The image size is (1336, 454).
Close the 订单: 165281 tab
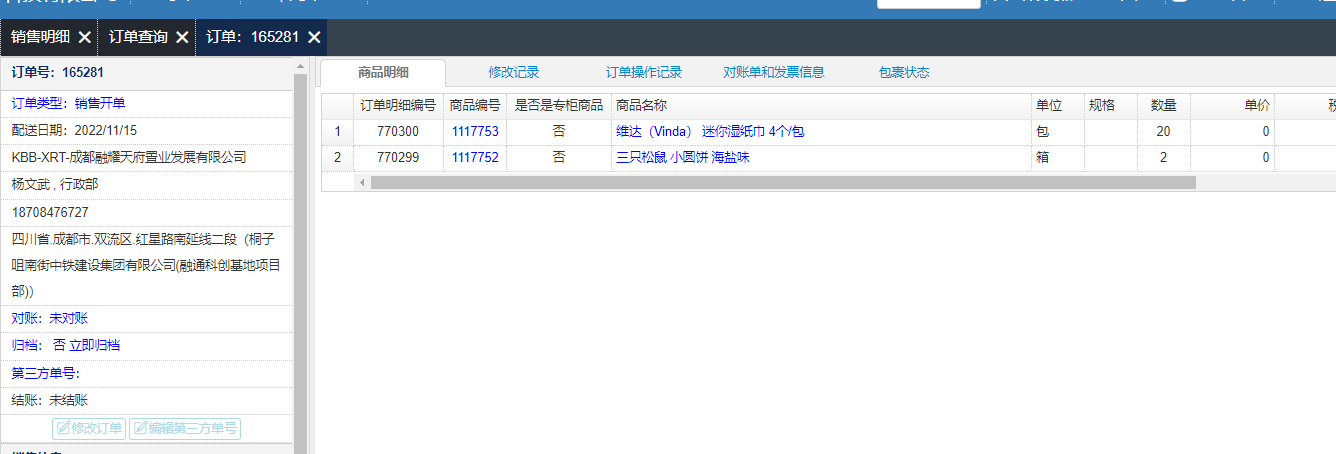(x=314, y=37)
